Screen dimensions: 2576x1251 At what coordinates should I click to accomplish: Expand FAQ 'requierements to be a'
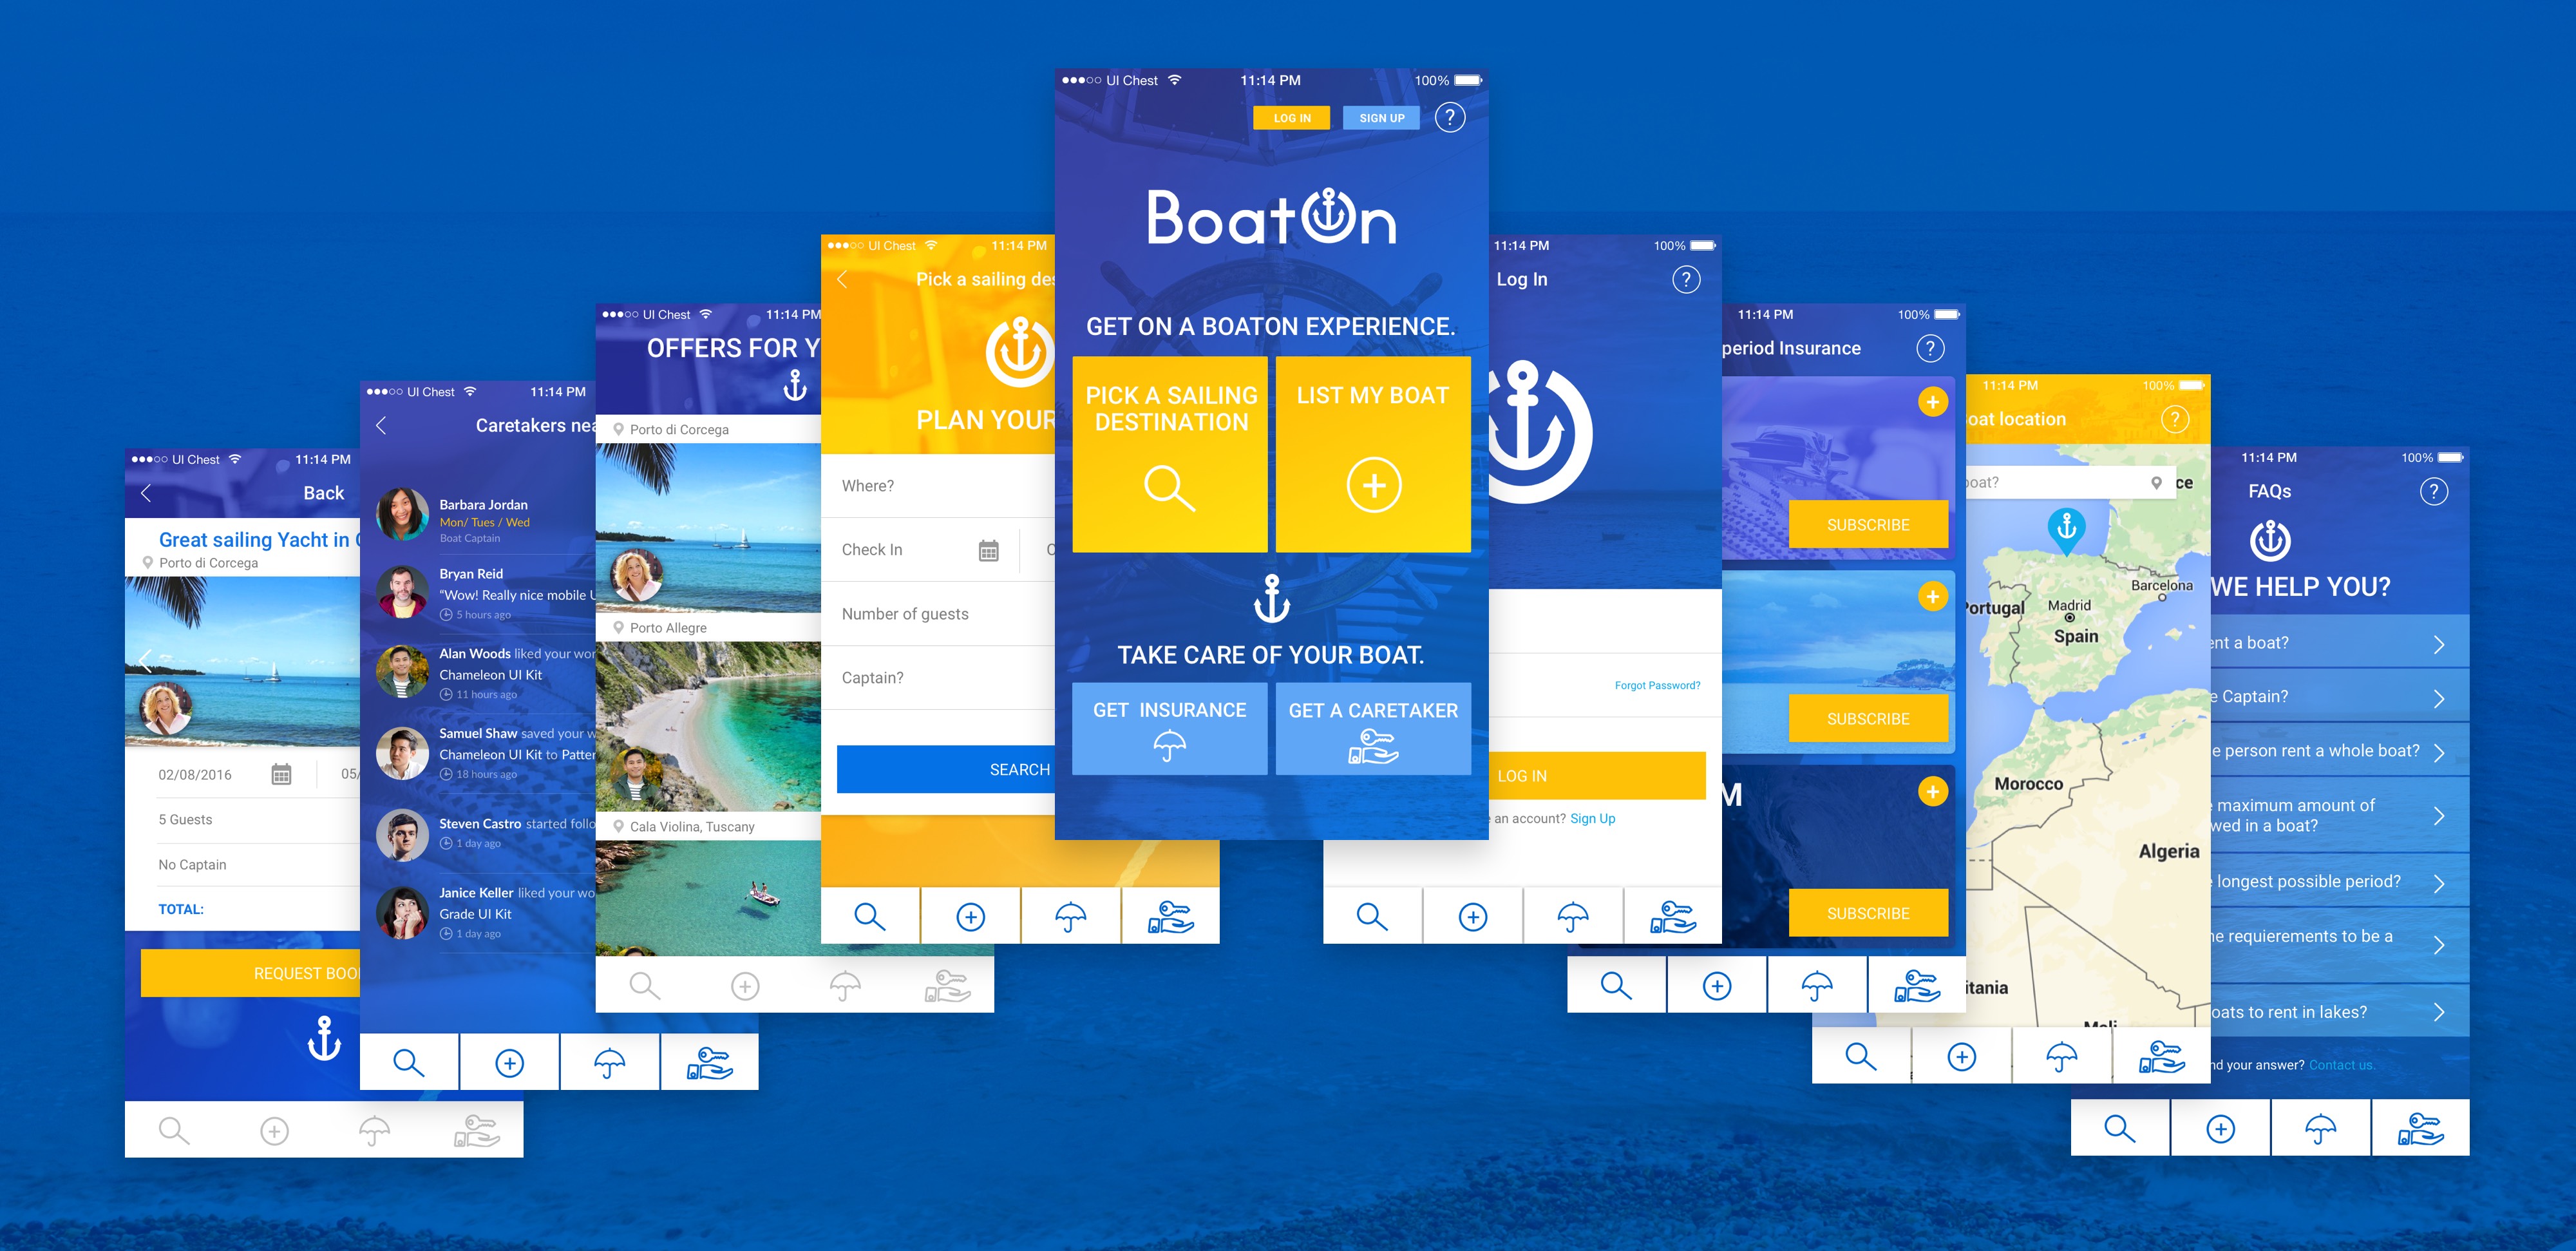2340,945
